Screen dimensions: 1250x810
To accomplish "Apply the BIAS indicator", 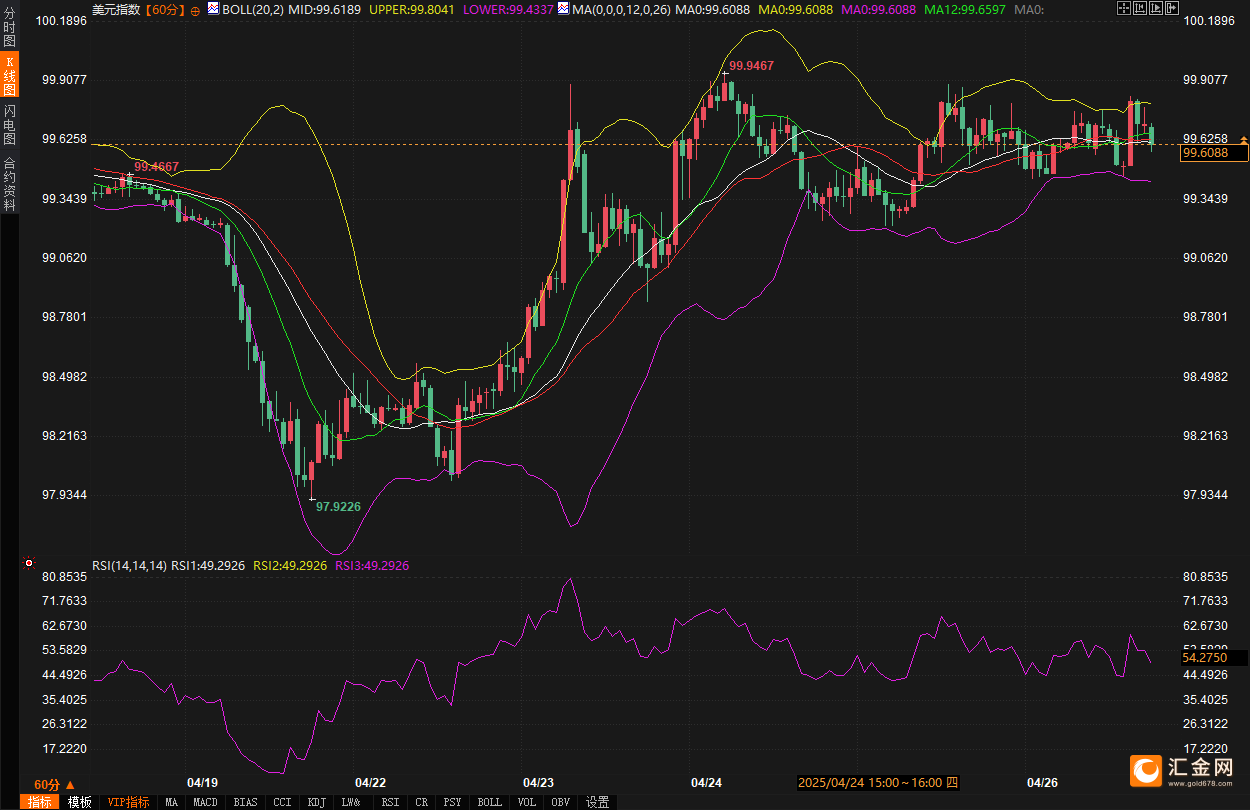I will tap(245, 802).
